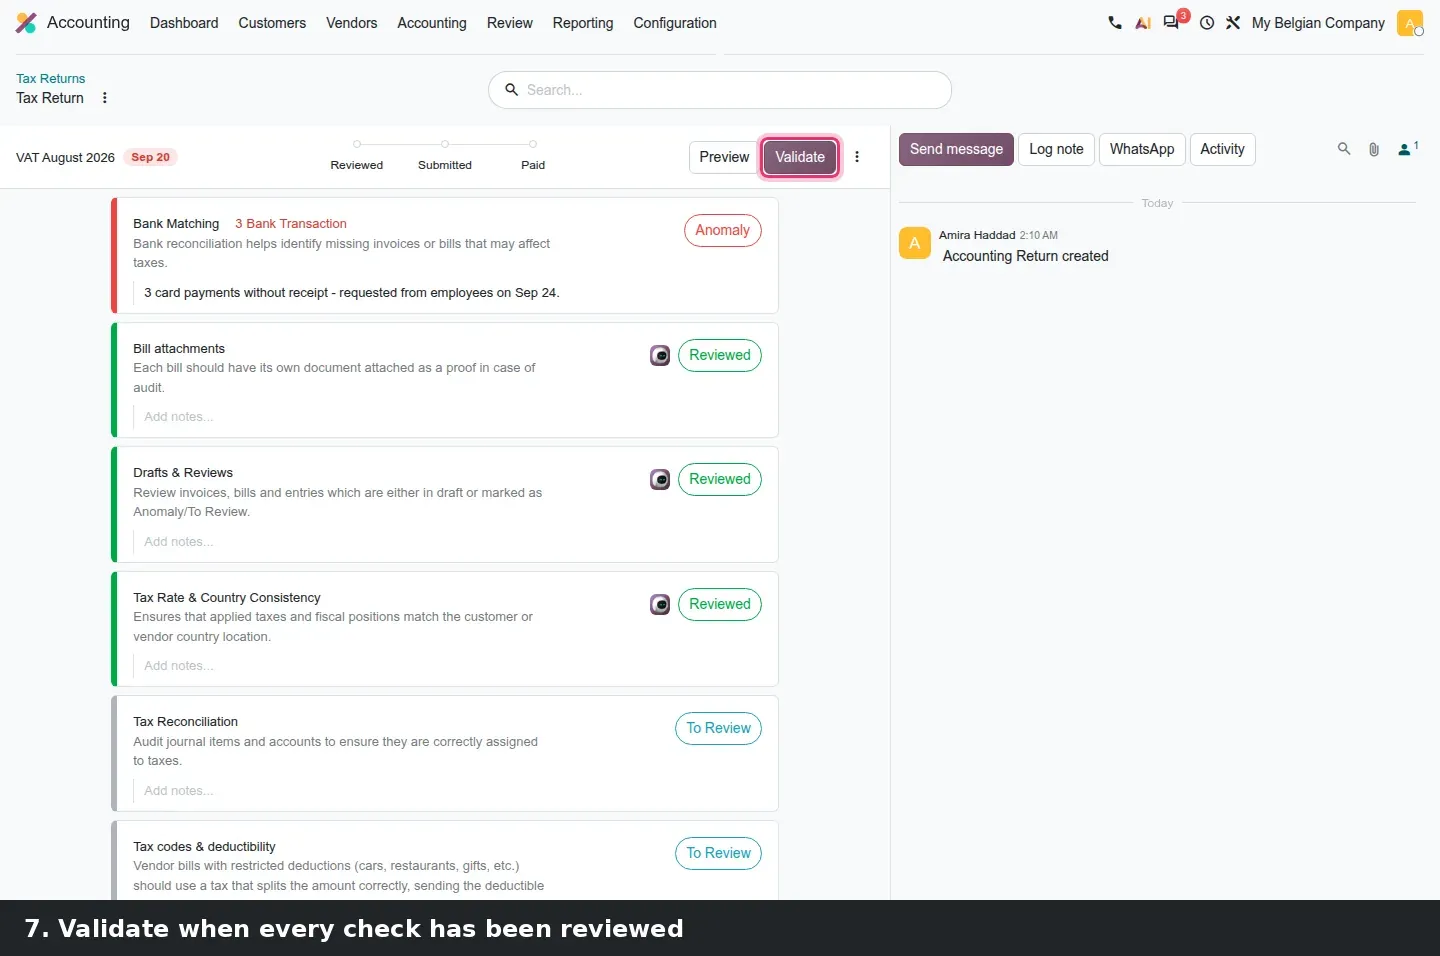The image size is (1440, 956).
Task: Click the search icon in the chatter
Action: pos(1344,149)
